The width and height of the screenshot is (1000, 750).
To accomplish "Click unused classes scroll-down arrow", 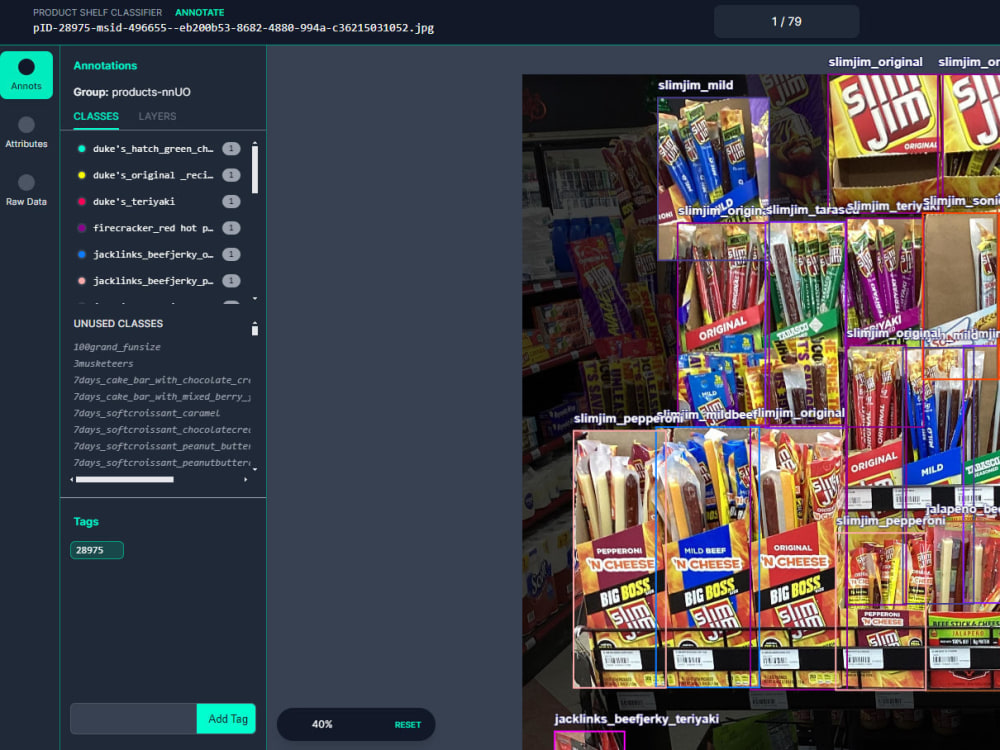I will tap(255, 469).
